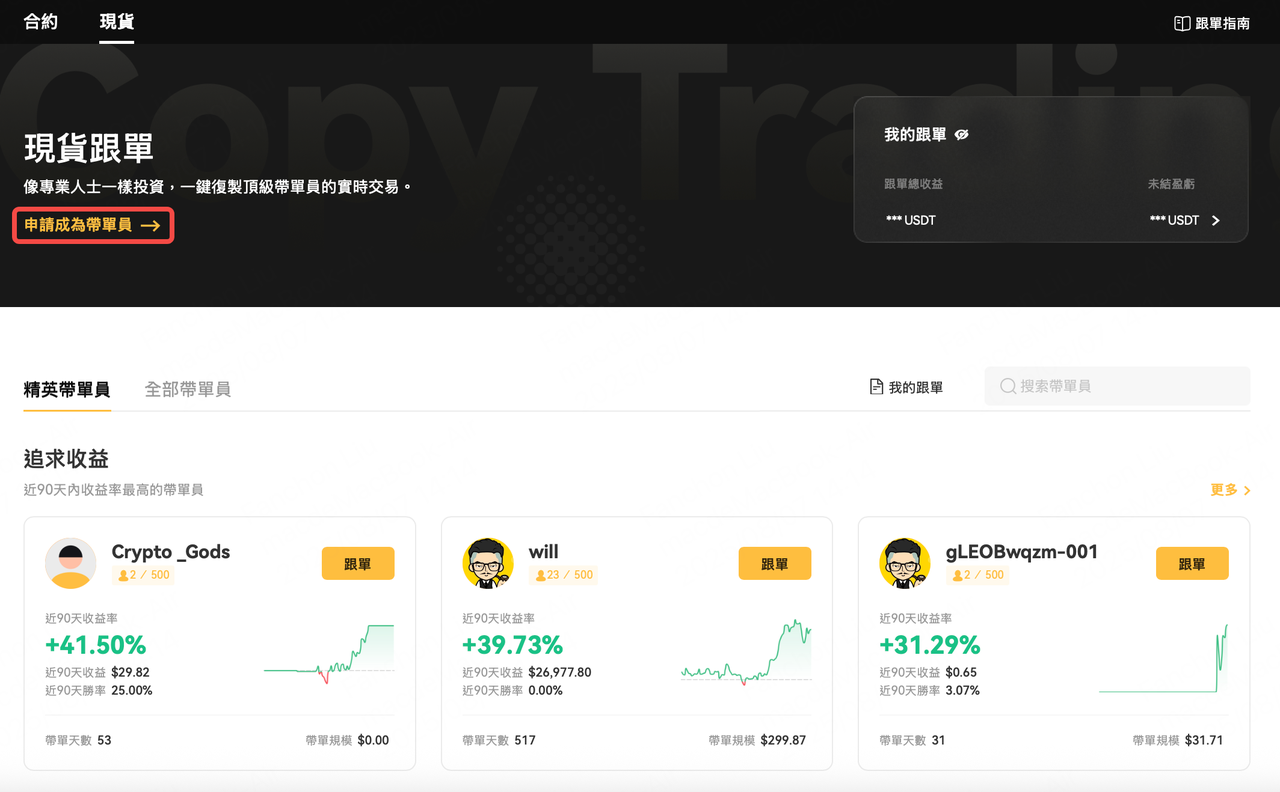Open will's 90-day profit chart

pos(746,652)
